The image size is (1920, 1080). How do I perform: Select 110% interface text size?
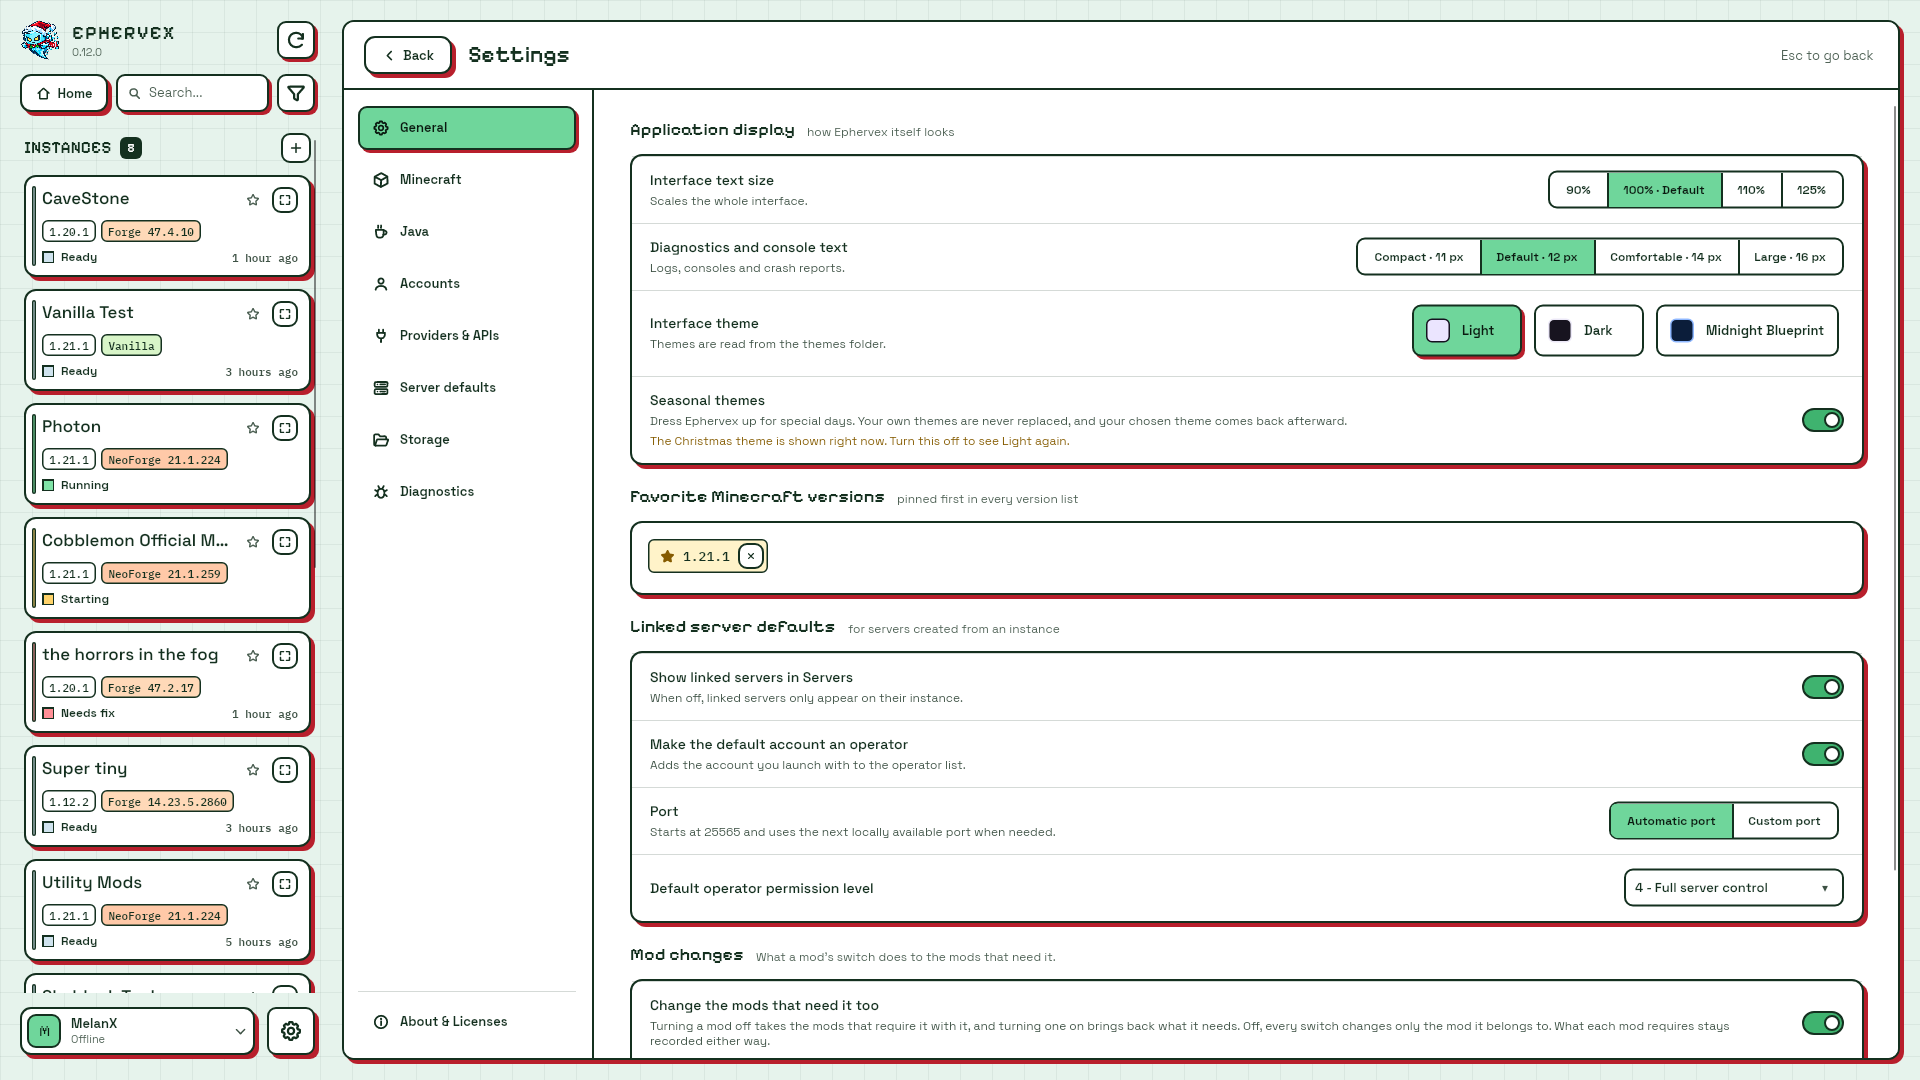tap(1751, 190)
